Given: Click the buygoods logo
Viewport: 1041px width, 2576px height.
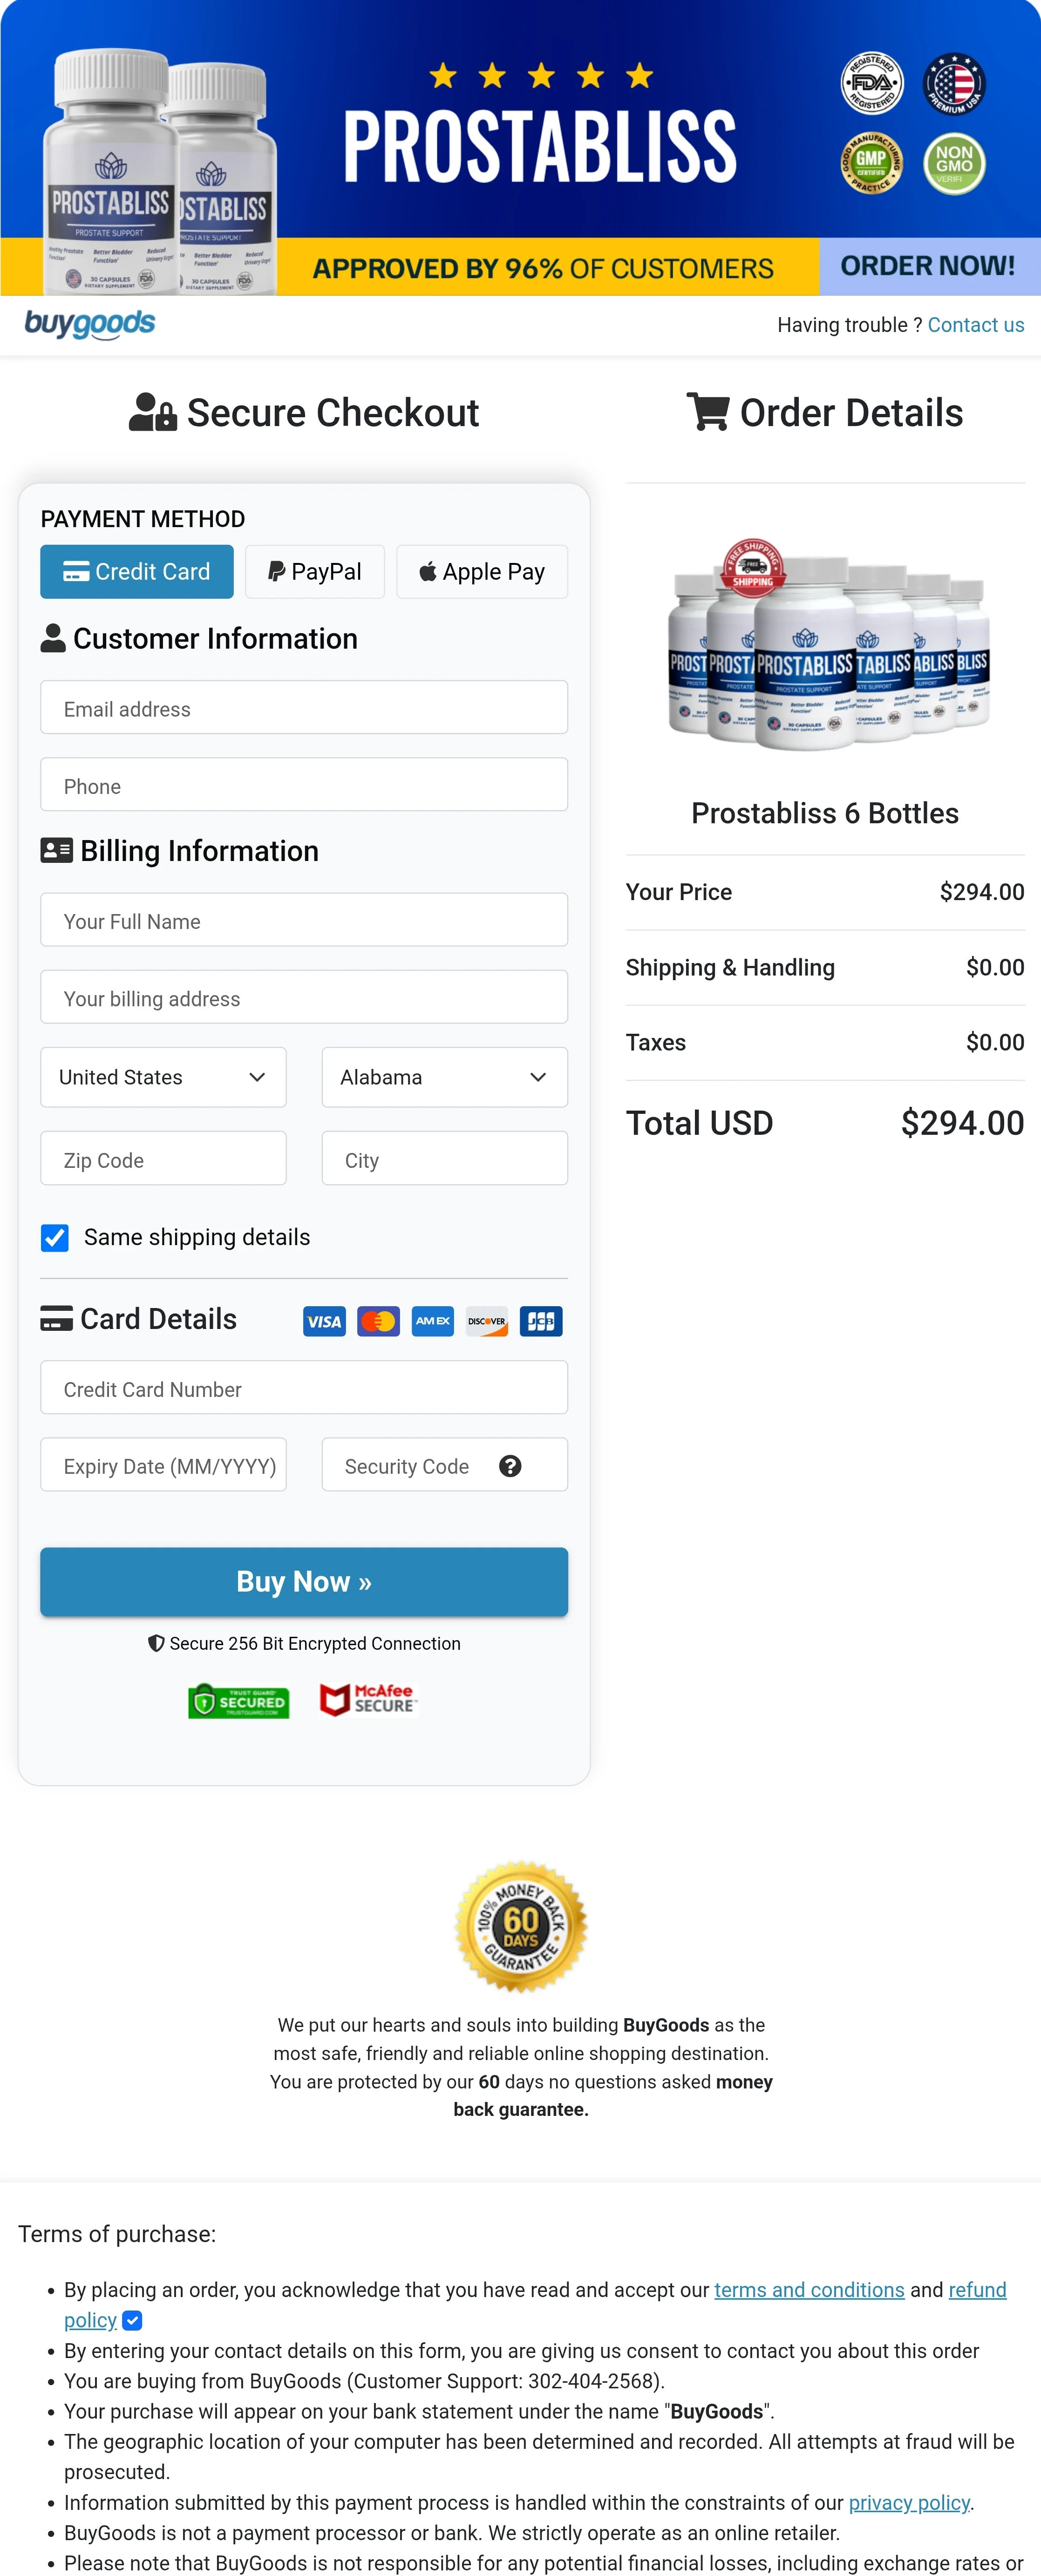Looking at the screenshot, I should (x=90, y=324).
